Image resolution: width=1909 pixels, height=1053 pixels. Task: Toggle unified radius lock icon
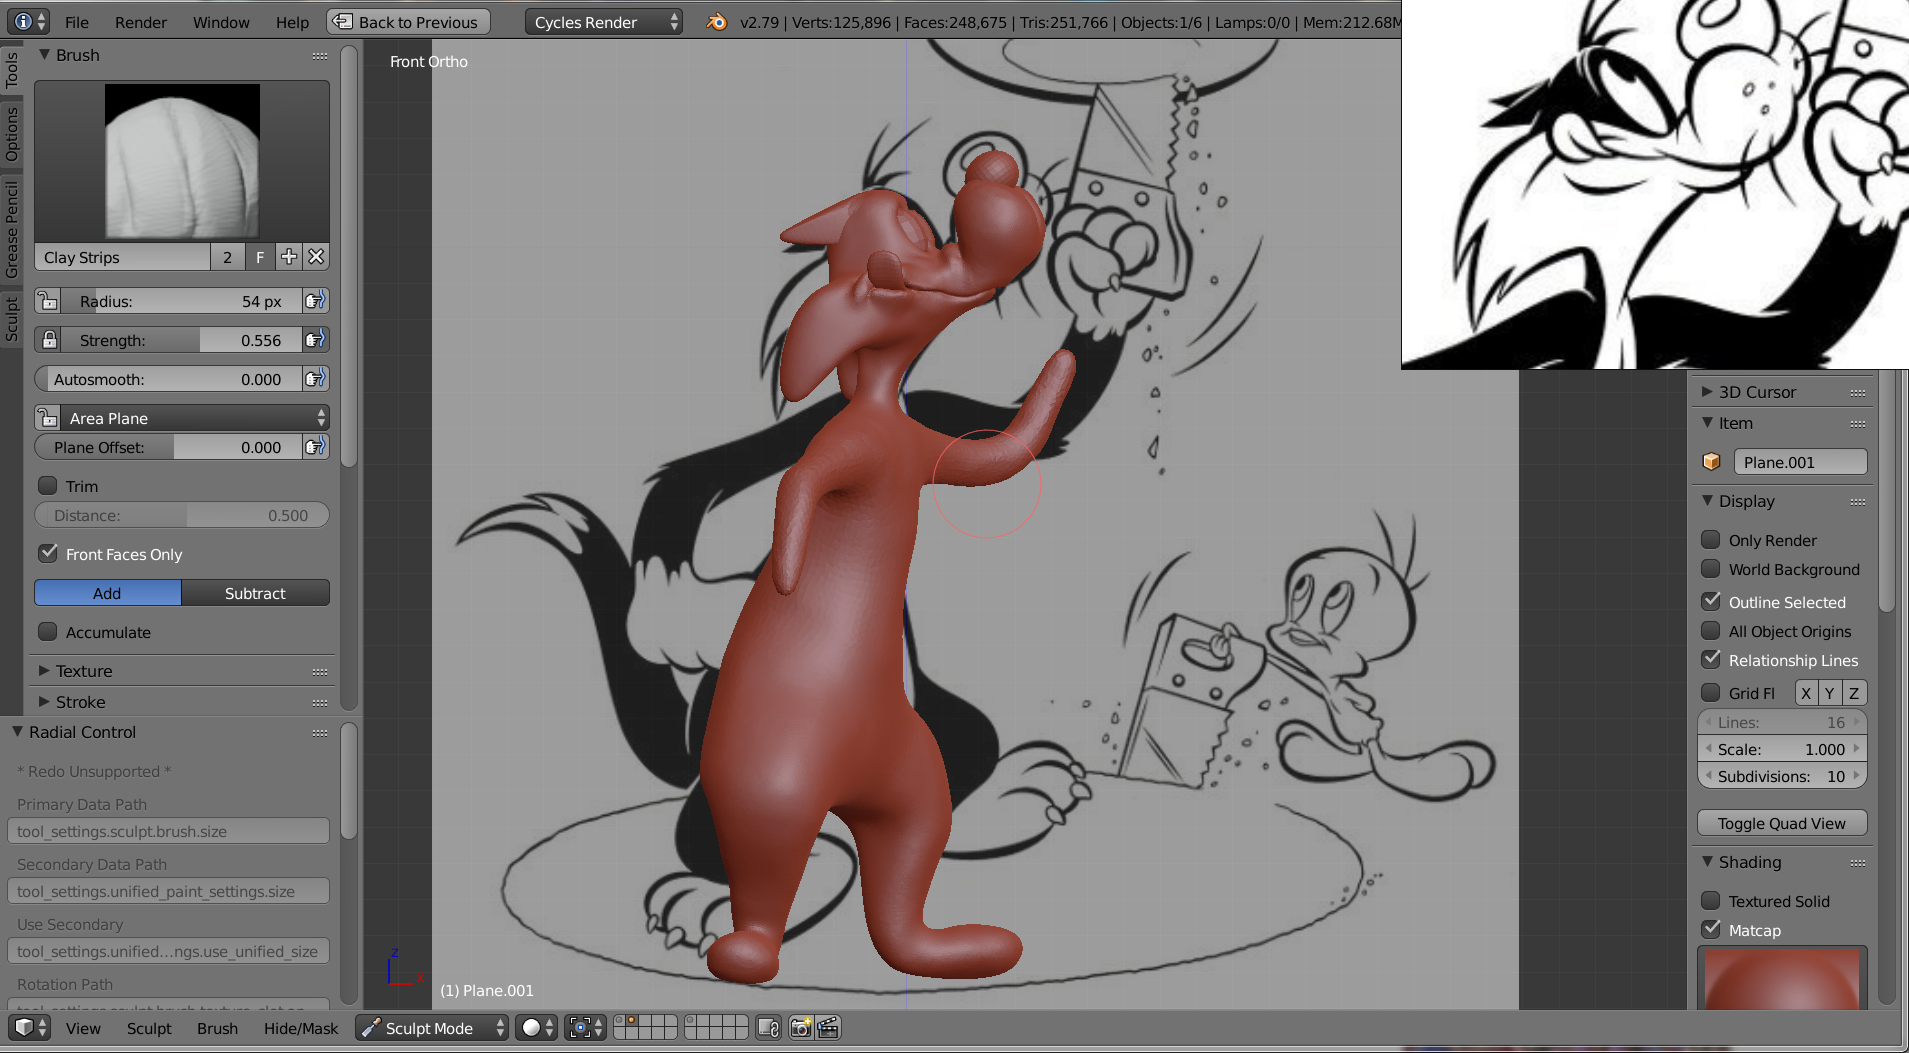click(48, 301)
